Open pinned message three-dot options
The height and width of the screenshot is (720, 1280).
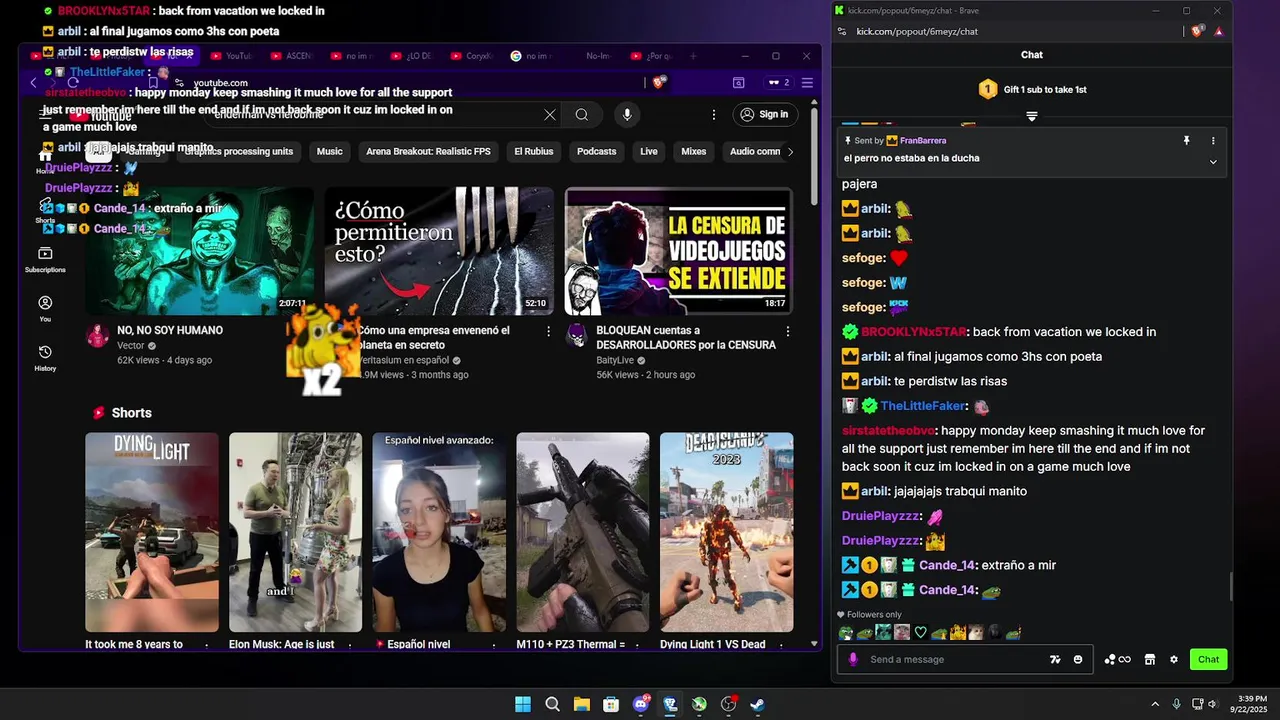[x=1213, y=141]
